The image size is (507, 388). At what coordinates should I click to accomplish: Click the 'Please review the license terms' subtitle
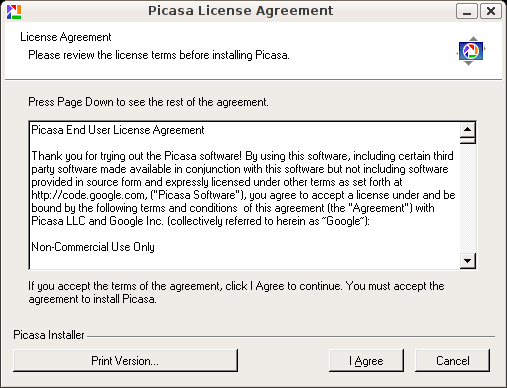coord(159,55)
